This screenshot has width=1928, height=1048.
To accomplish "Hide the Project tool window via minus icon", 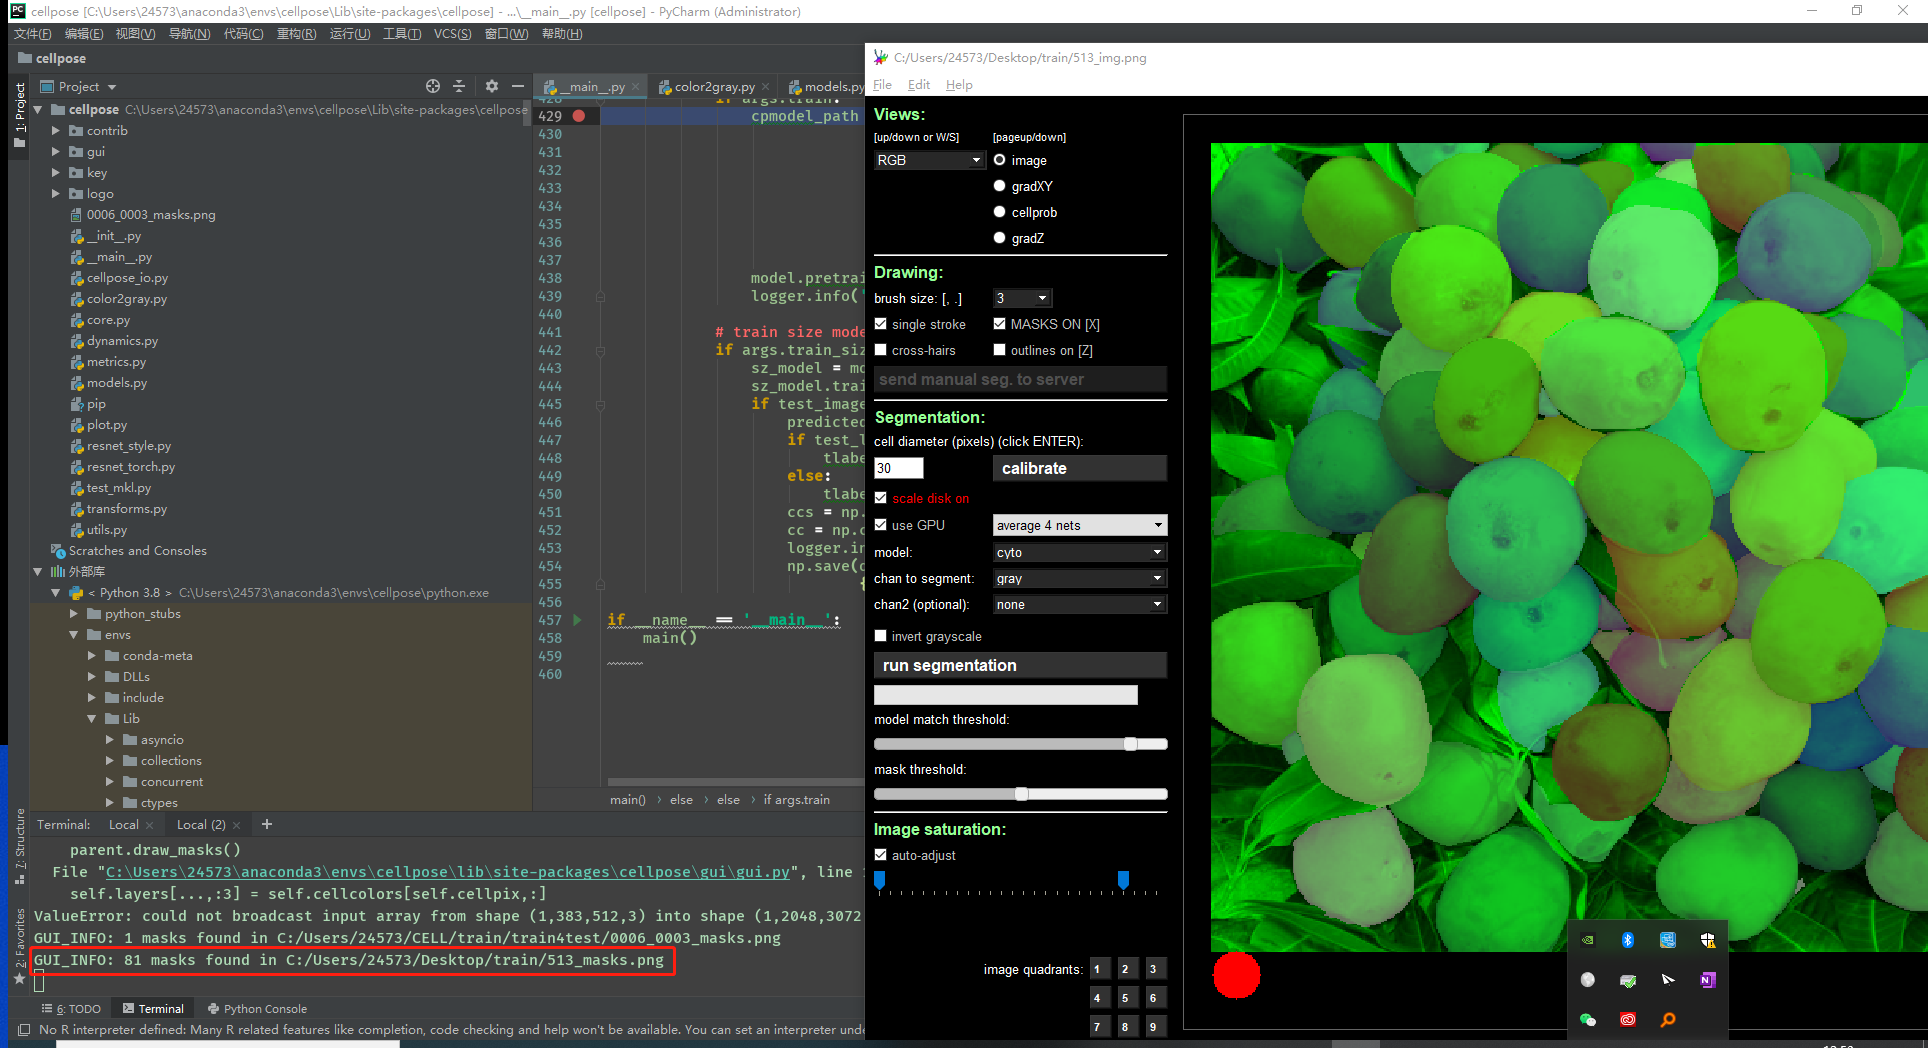I will [x=518, y=86].
